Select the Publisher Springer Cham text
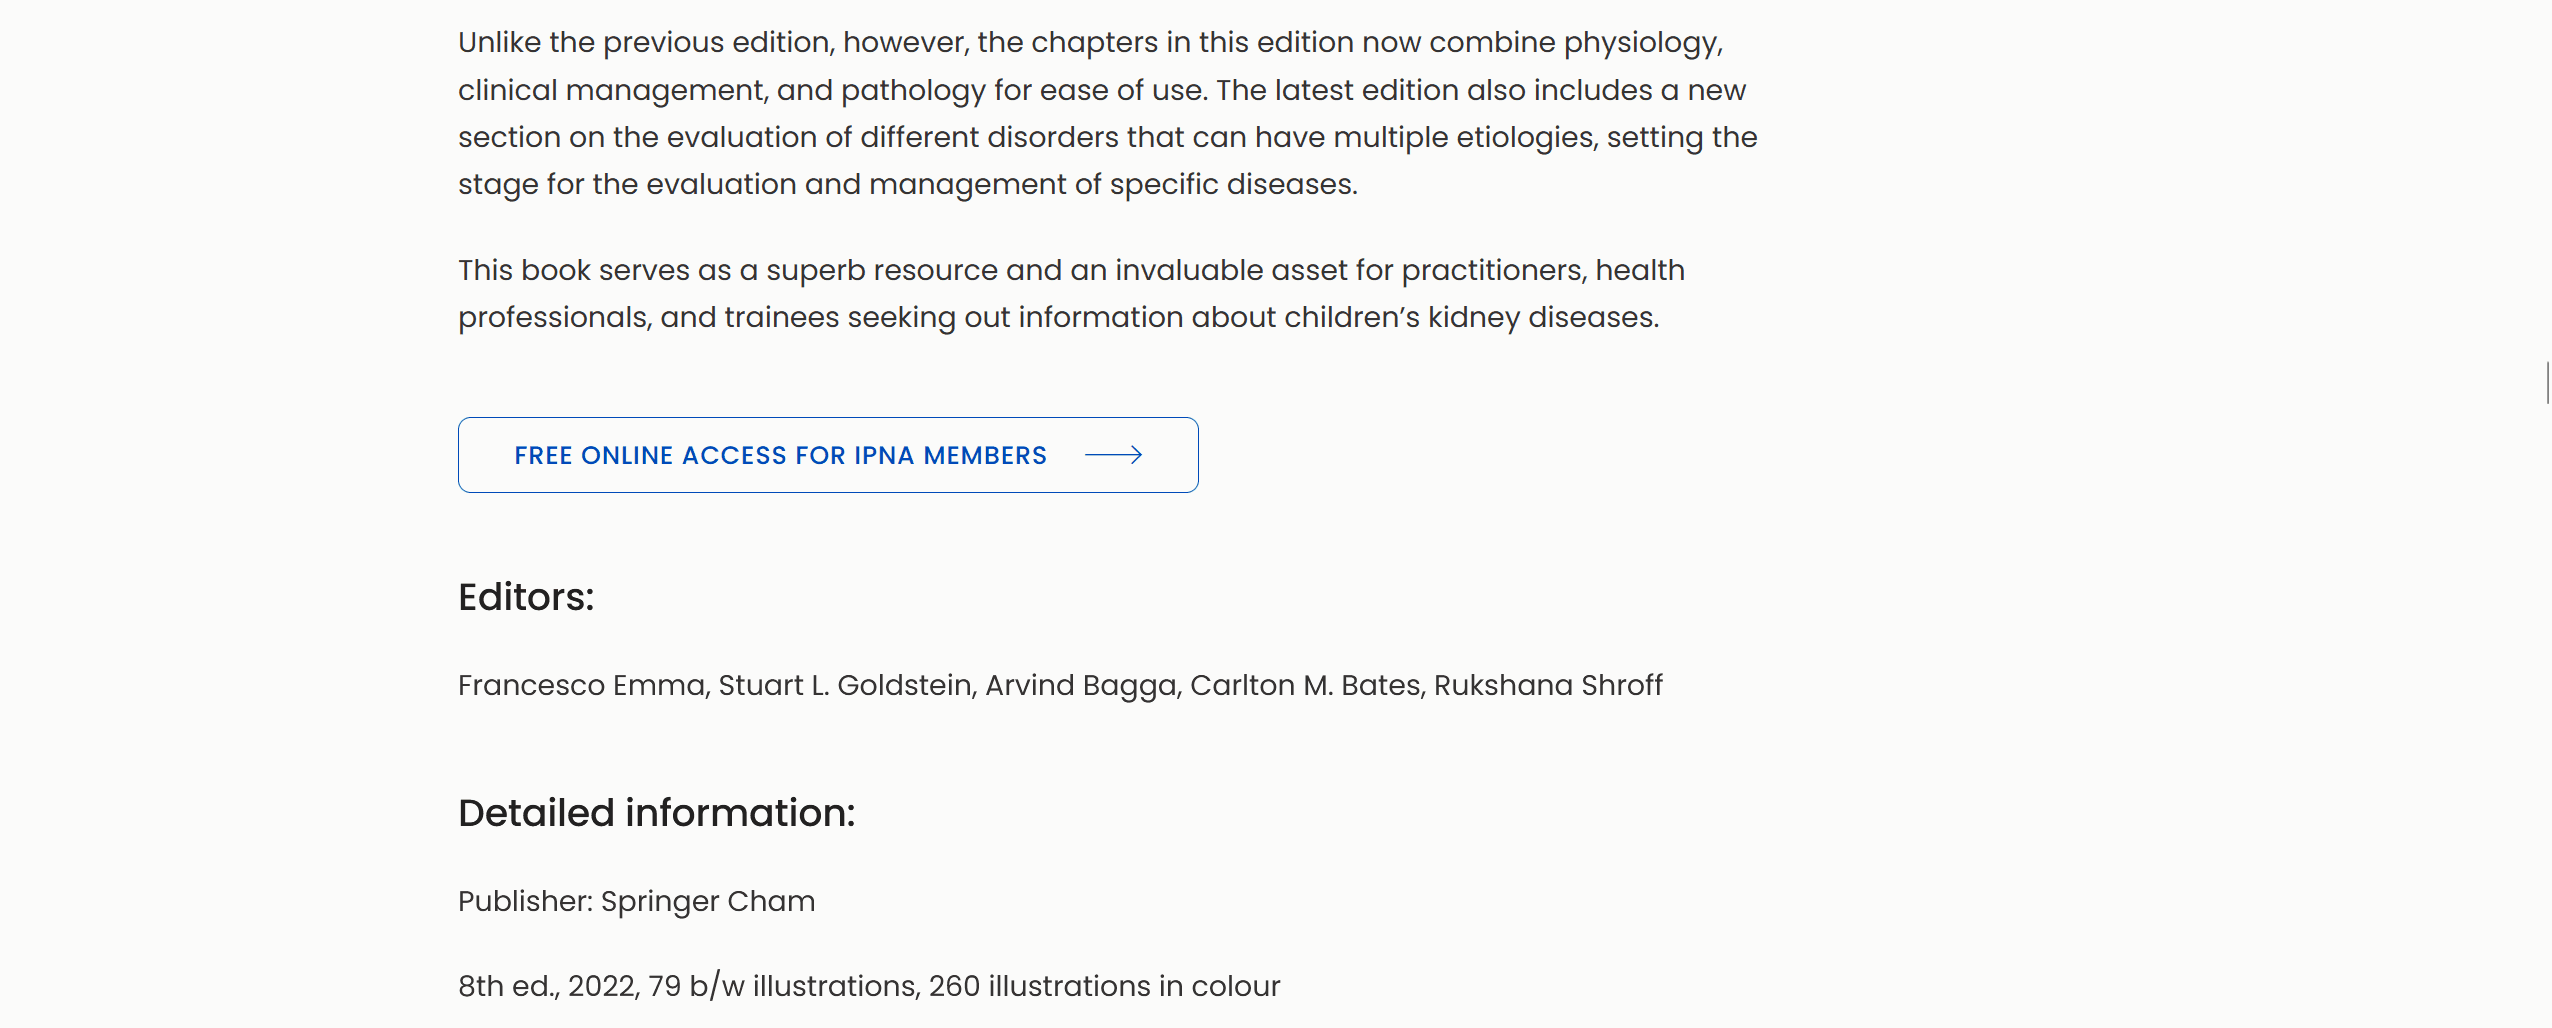Viewport: 2552px width, 1028px height. (636, 900)
